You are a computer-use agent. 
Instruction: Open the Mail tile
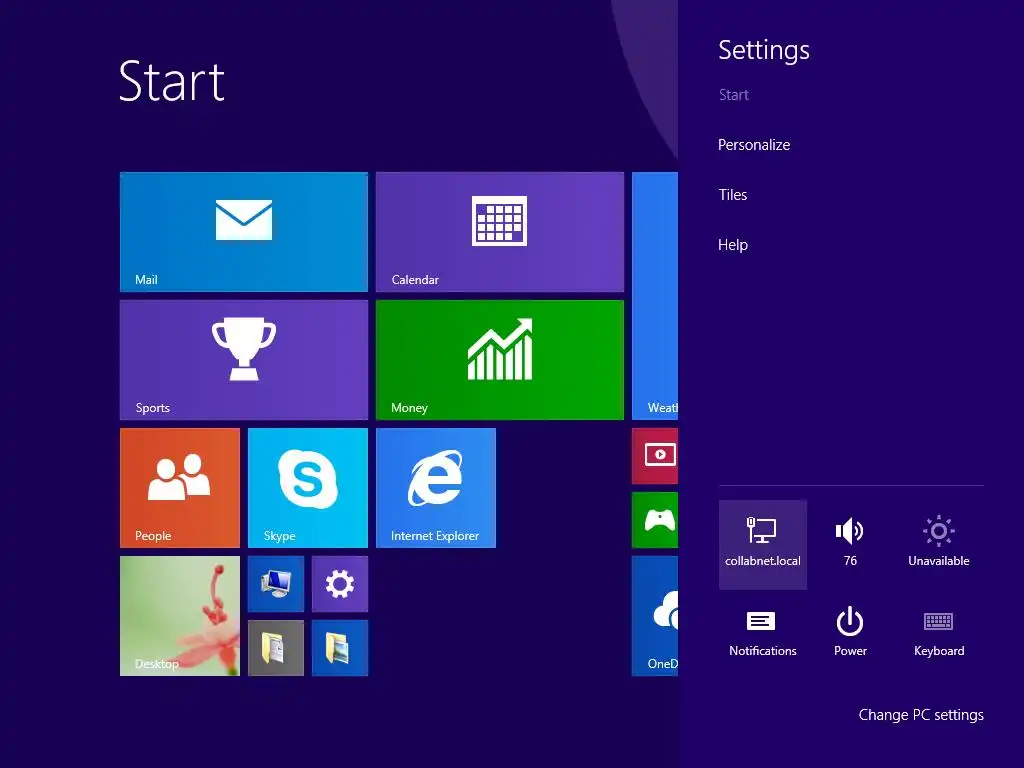click(244, 232)
